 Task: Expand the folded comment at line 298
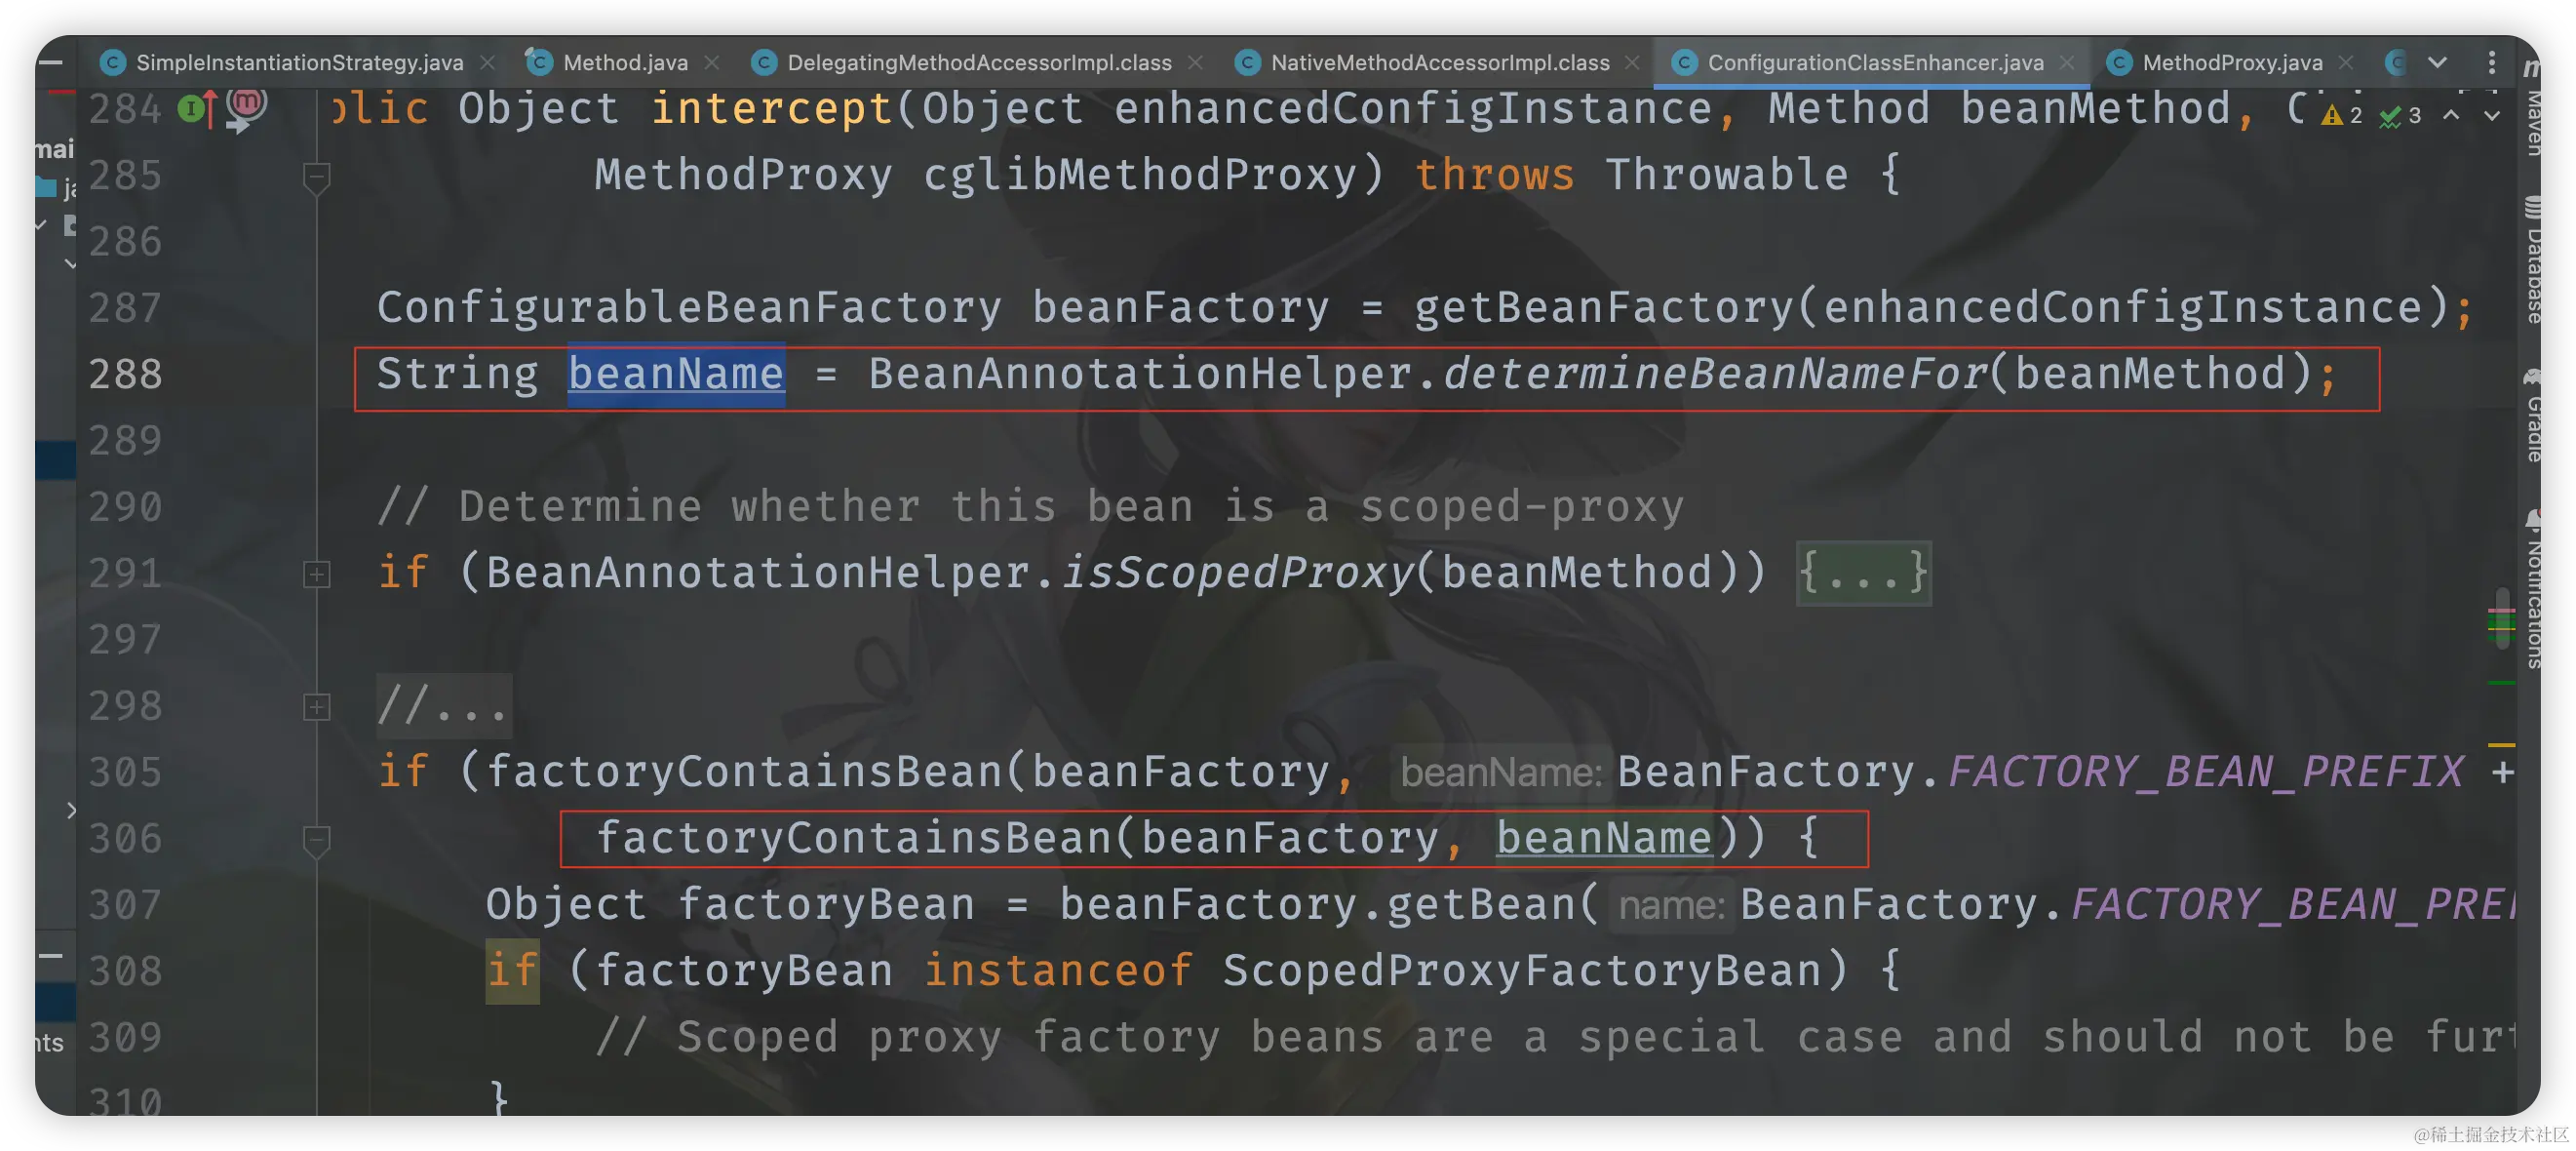click(316, 707)
